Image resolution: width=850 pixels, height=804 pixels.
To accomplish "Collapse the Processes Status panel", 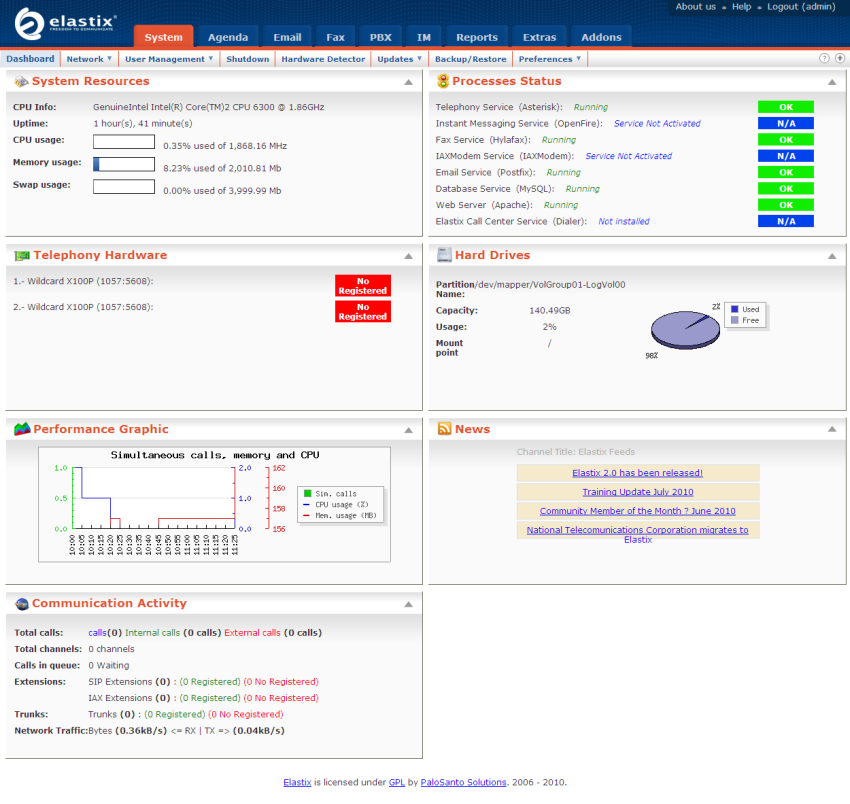I will pyautogui.click(x=832, y=82).
